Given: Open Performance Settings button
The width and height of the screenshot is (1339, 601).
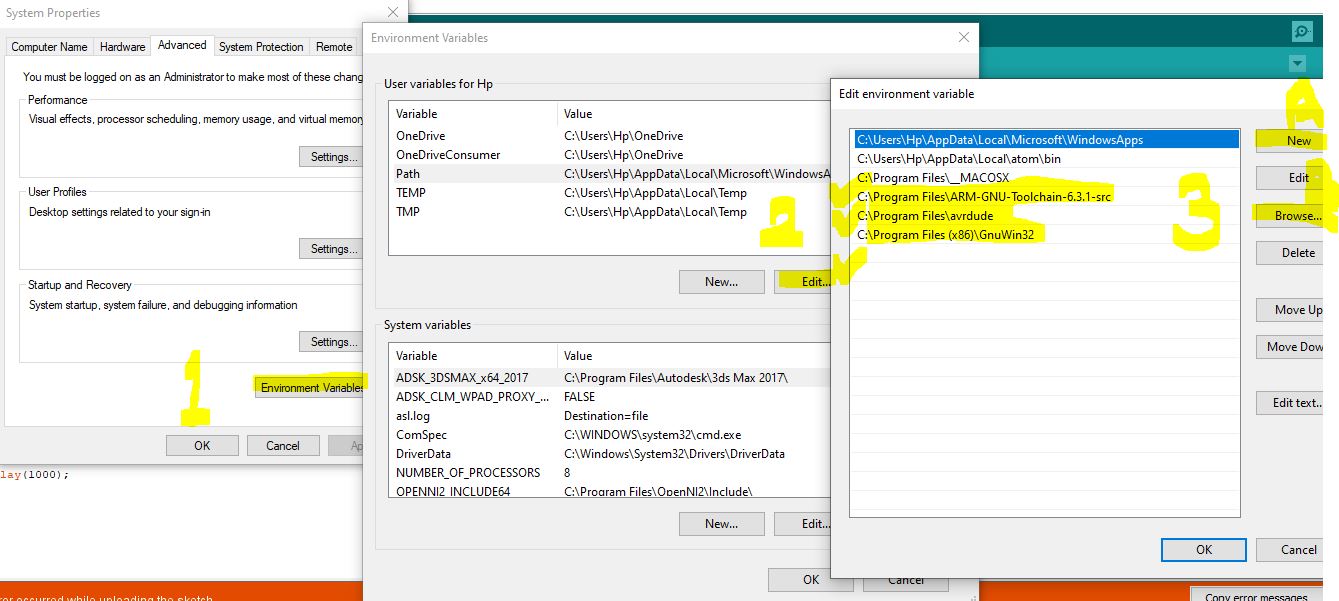Looking at the screenshot, I should pos(333,157).
